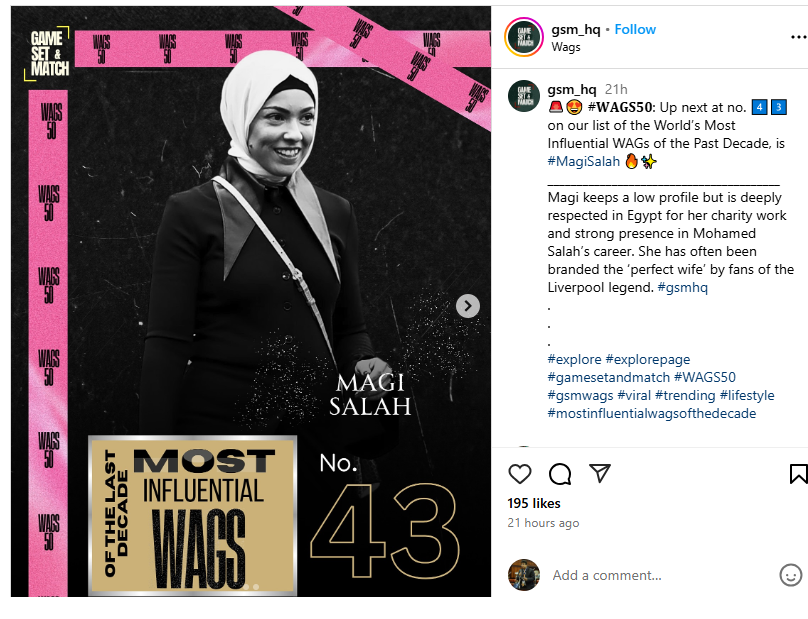The image size is (808, 619).
Task: Open the three-dot more options menu
Action: (x=798, y=37)
